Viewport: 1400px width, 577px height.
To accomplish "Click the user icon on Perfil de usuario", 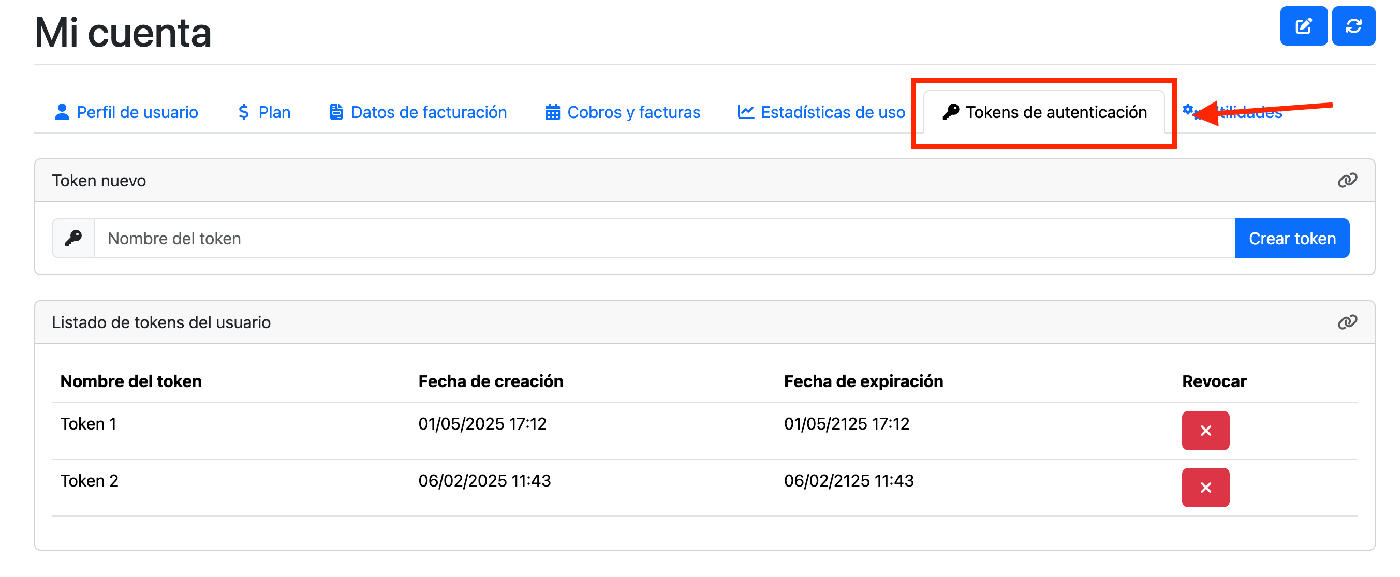I will tap(62, 112).
